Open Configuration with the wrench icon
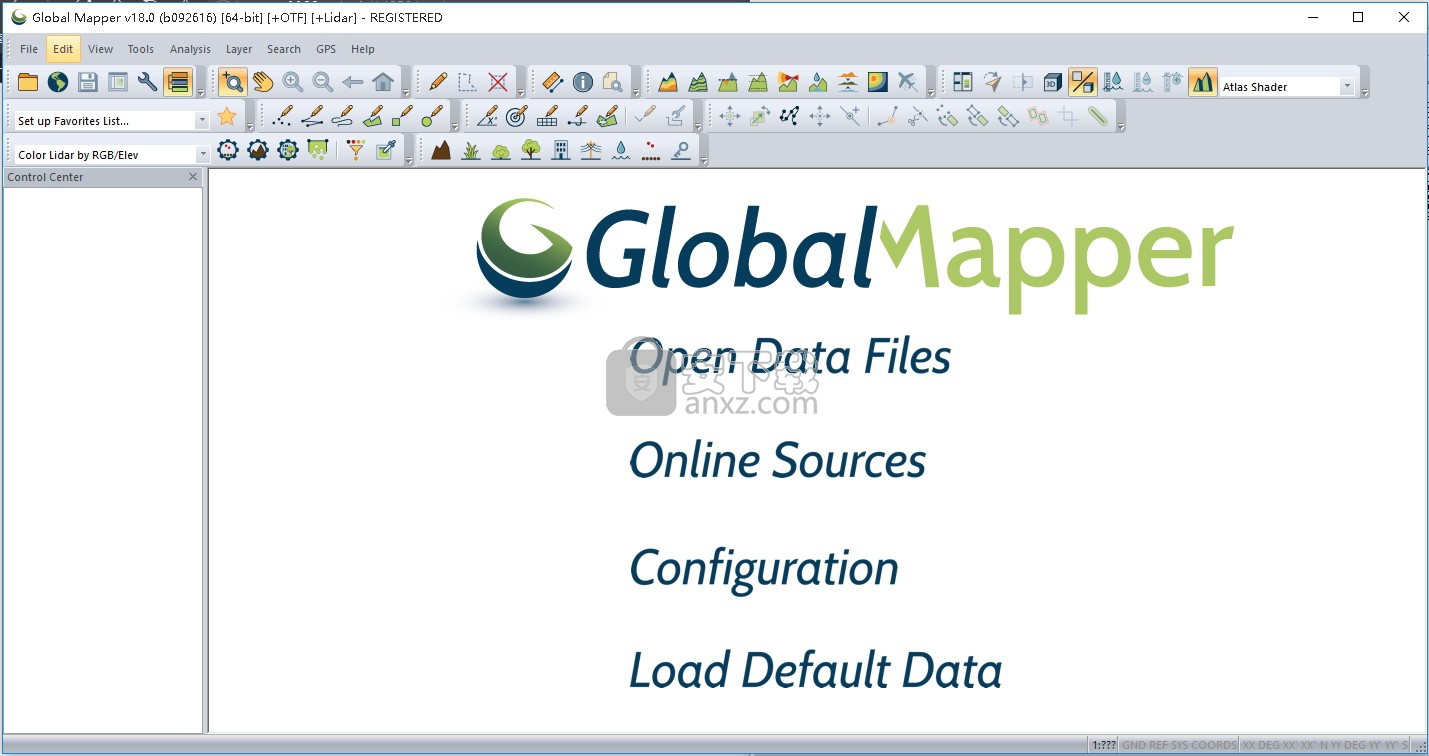This screenshot has width=1429, height=756. (147, 82)
